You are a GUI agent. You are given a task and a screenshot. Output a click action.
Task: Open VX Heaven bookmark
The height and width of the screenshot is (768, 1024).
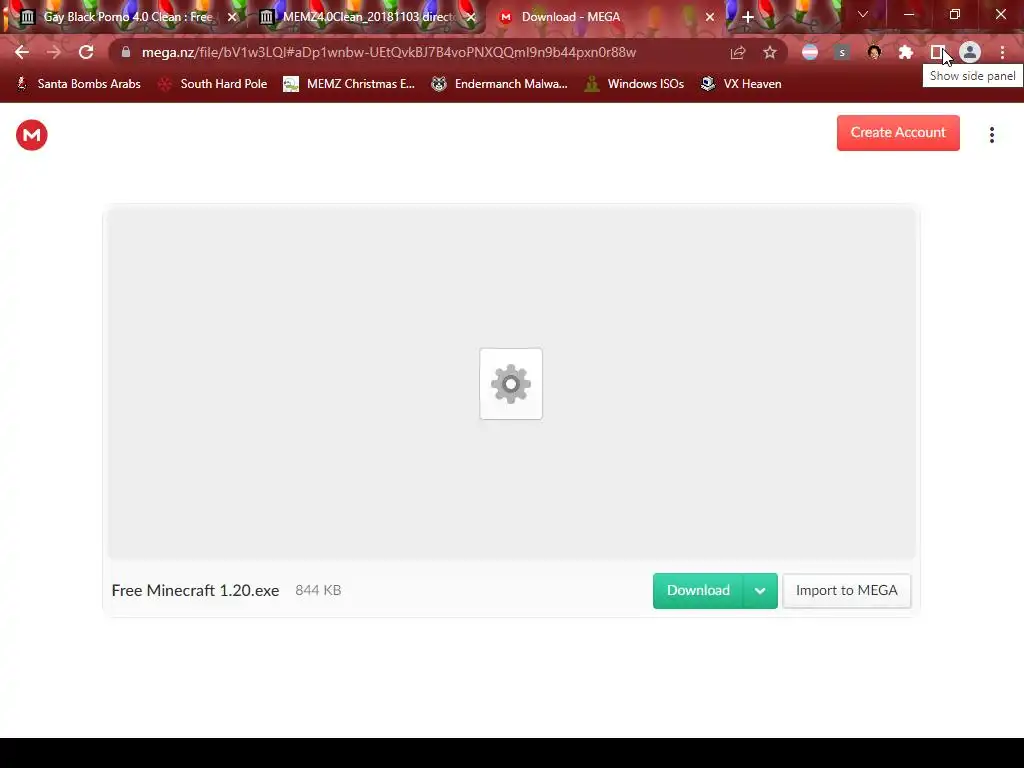[x=741, y=84]
